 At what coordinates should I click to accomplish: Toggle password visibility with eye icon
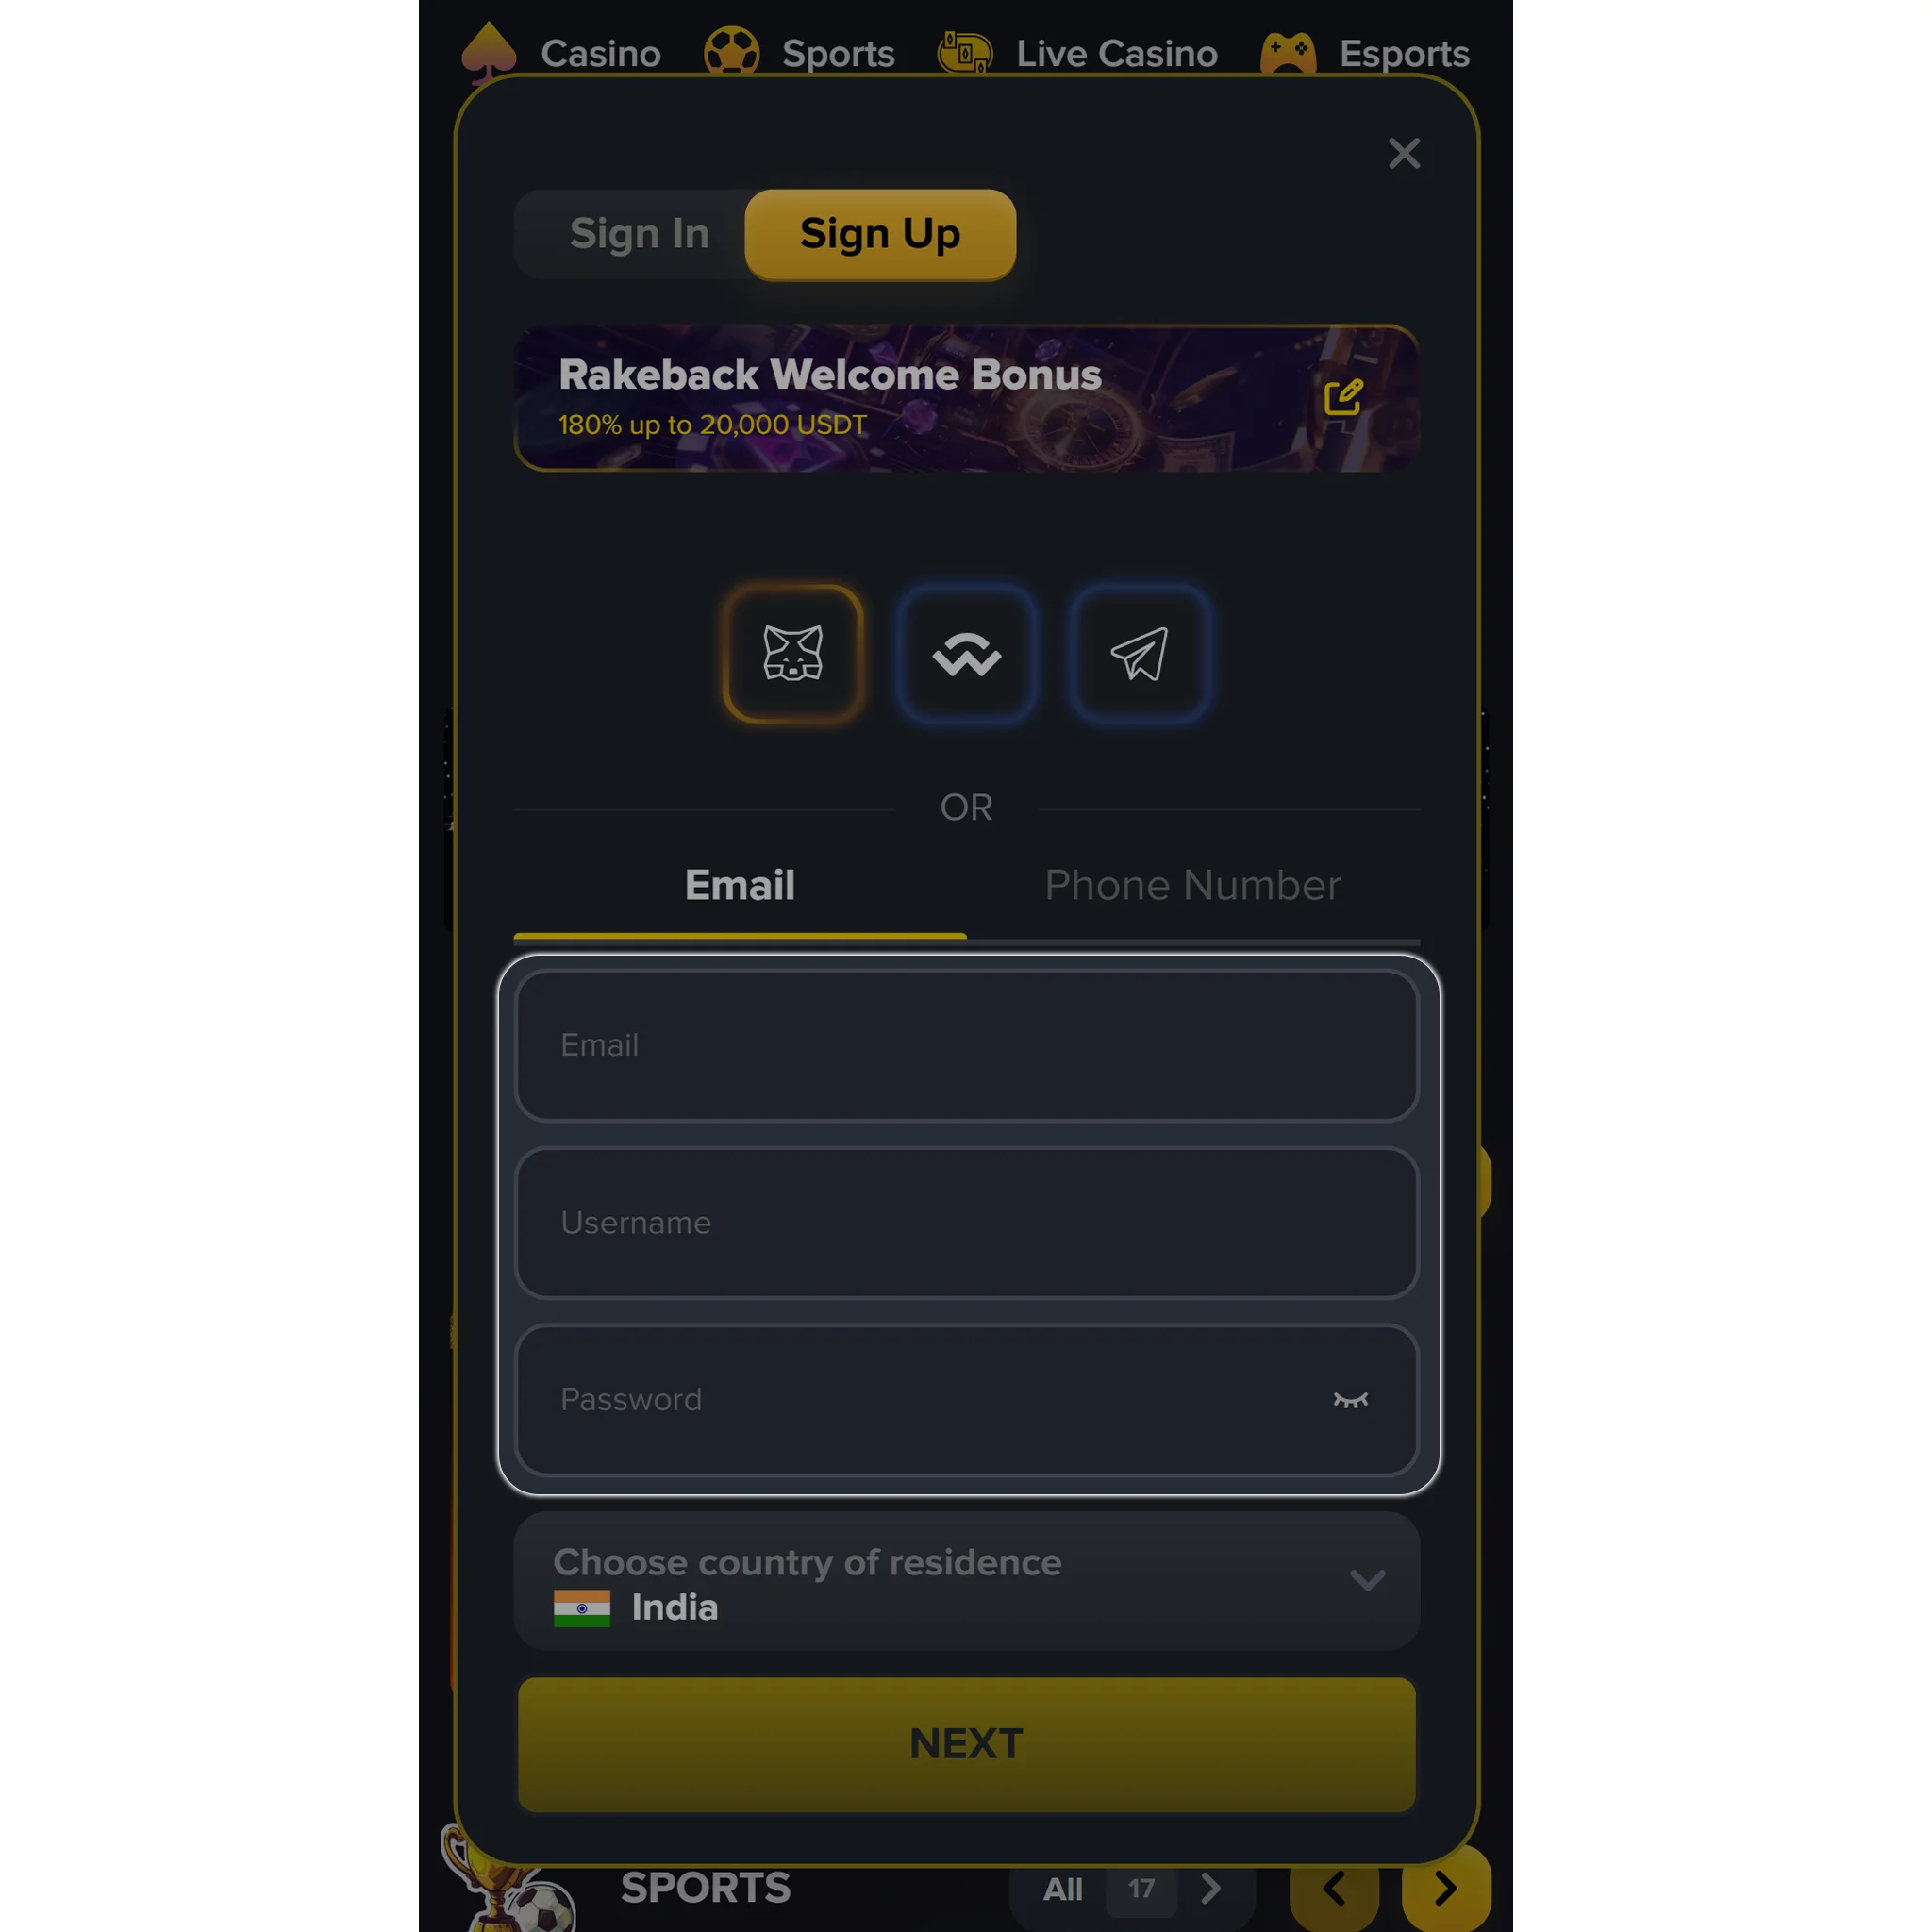point(1348,1399)
